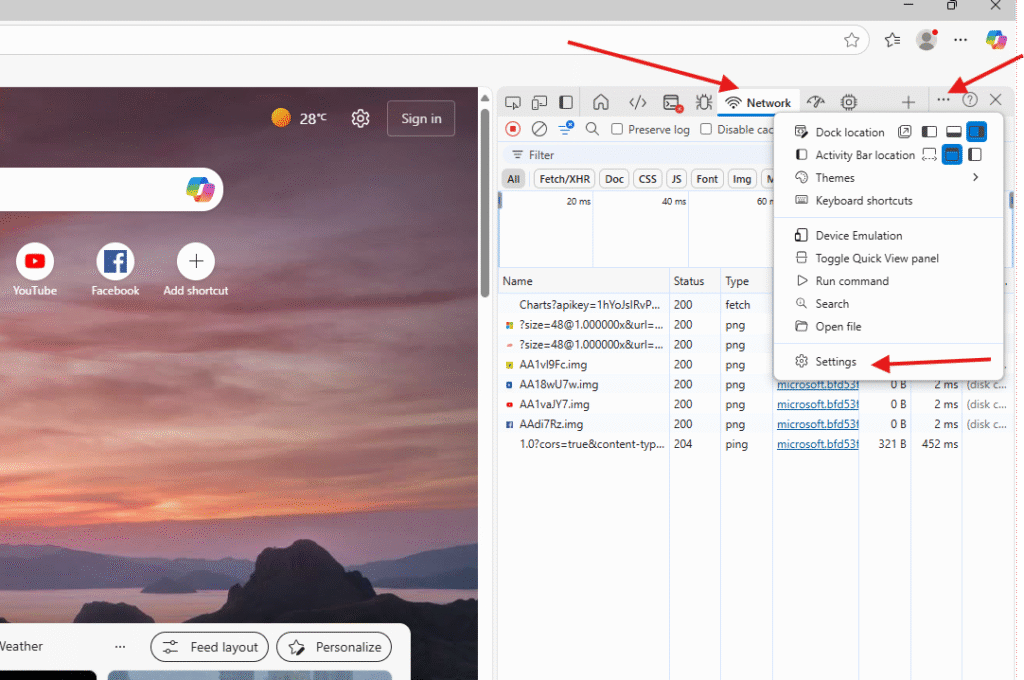Click the Filter input field

[600, 155]
